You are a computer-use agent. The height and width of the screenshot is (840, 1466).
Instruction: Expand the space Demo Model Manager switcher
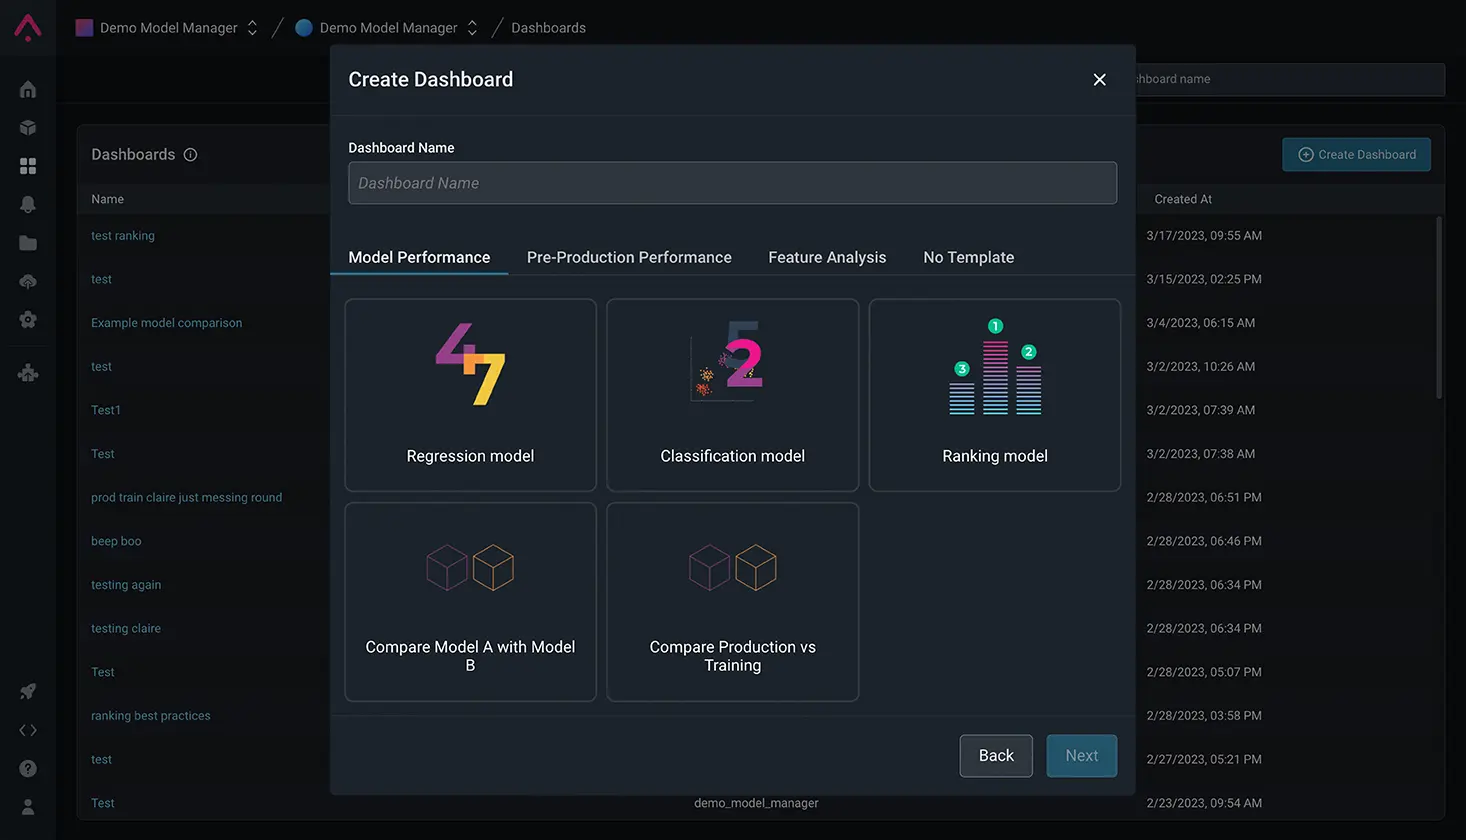pos(472,27)
